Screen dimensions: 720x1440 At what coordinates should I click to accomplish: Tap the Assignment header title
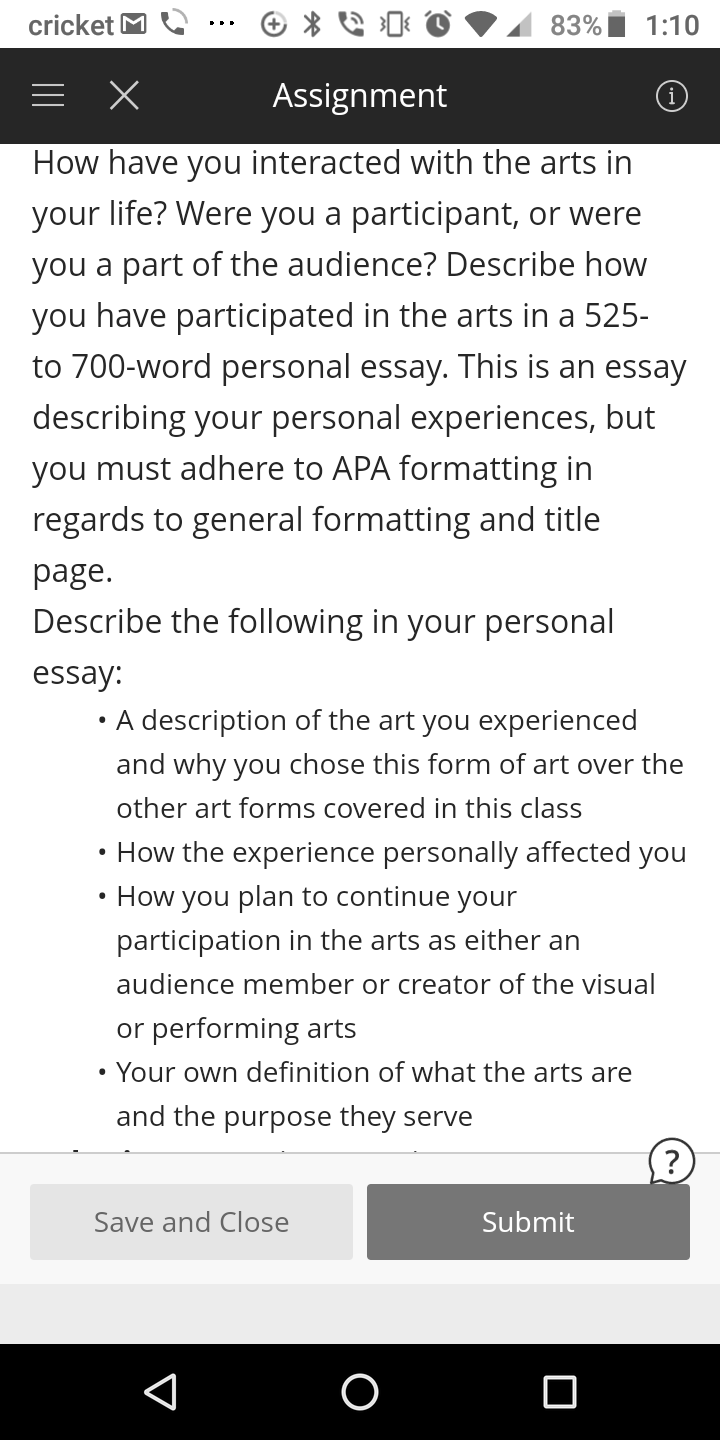(360, 96)
